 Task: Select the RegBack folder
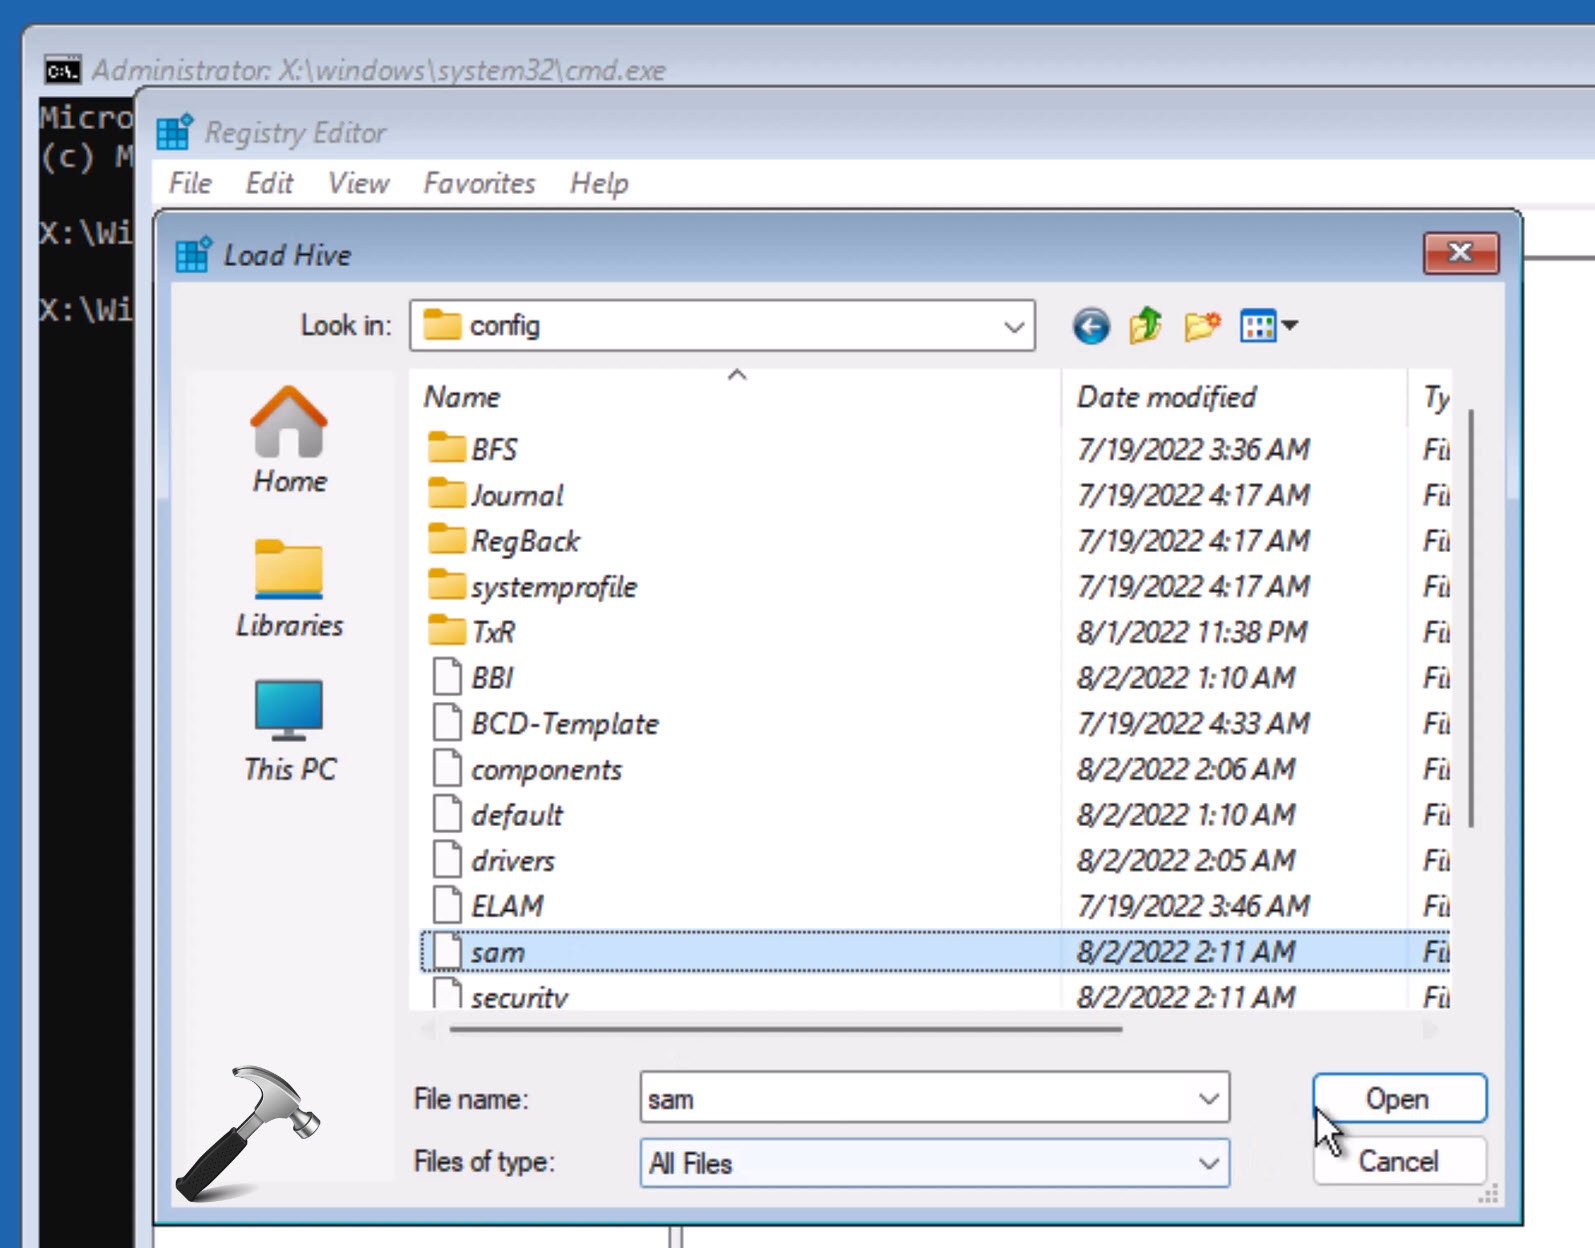click(x=524, y=541)
